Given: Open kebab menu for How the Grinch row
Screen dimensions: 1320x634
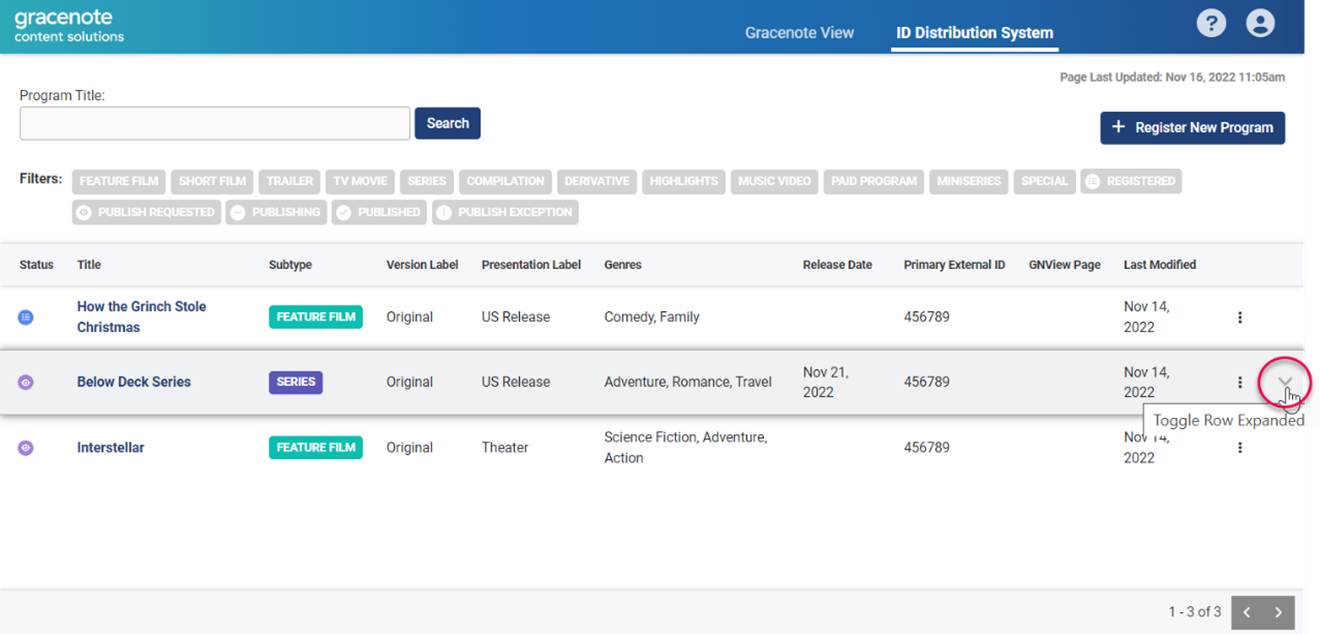Looking at the screenshot, I should pos(1240,317).
